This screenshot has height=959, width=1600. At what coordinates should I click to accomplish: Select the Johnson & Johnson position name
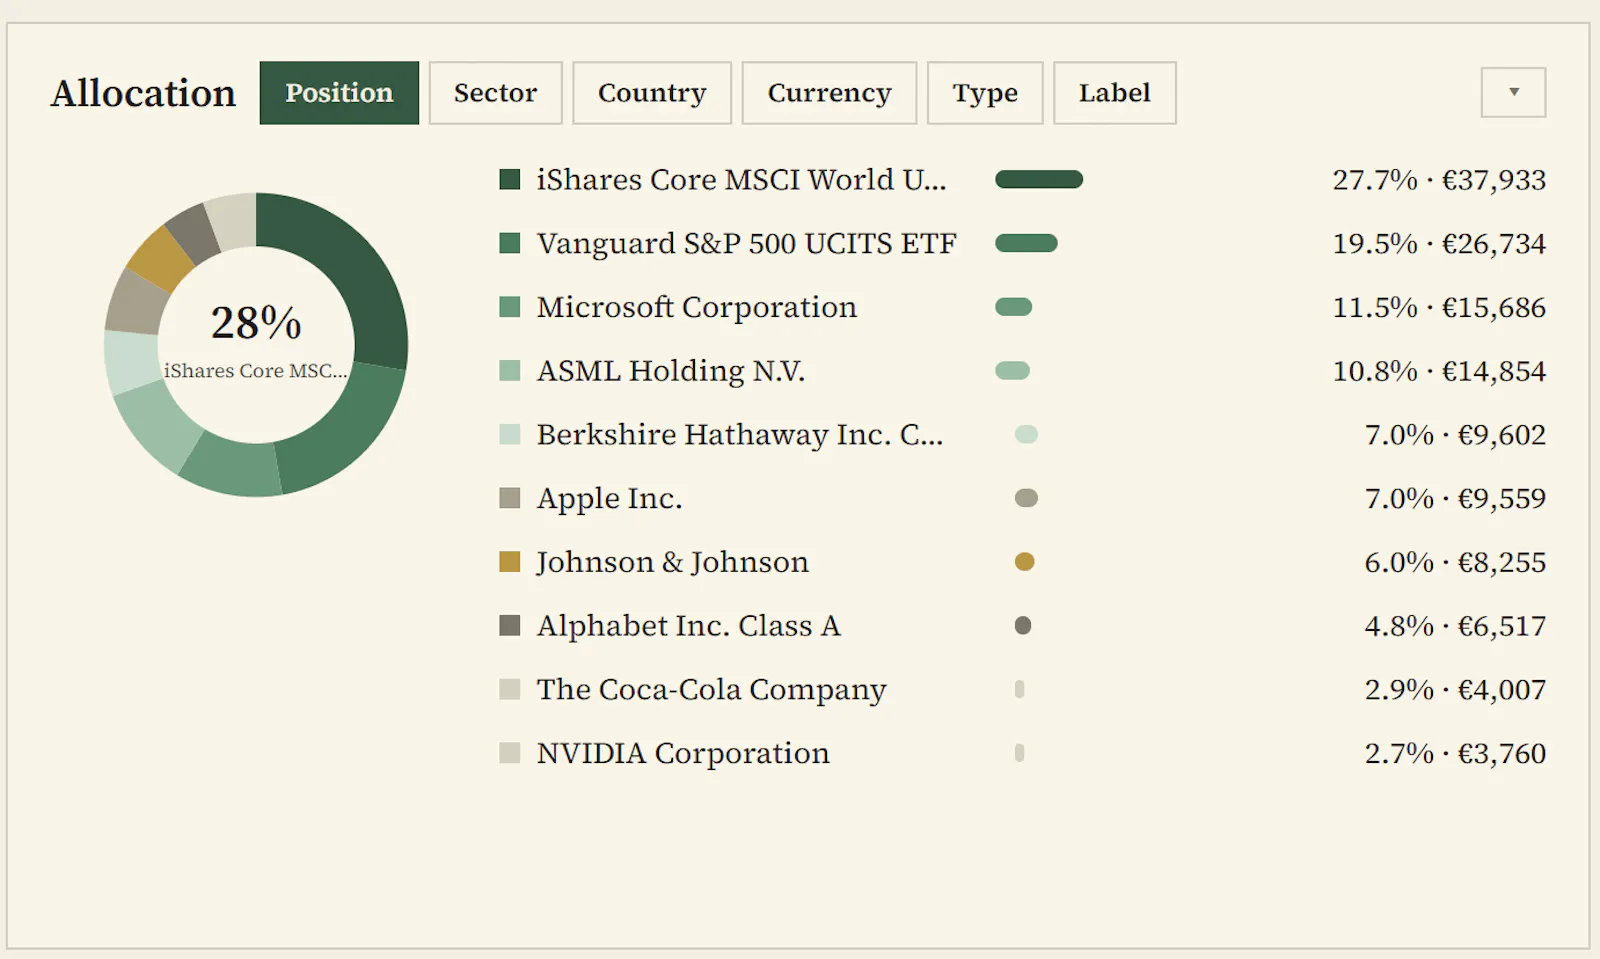point(673,562)
